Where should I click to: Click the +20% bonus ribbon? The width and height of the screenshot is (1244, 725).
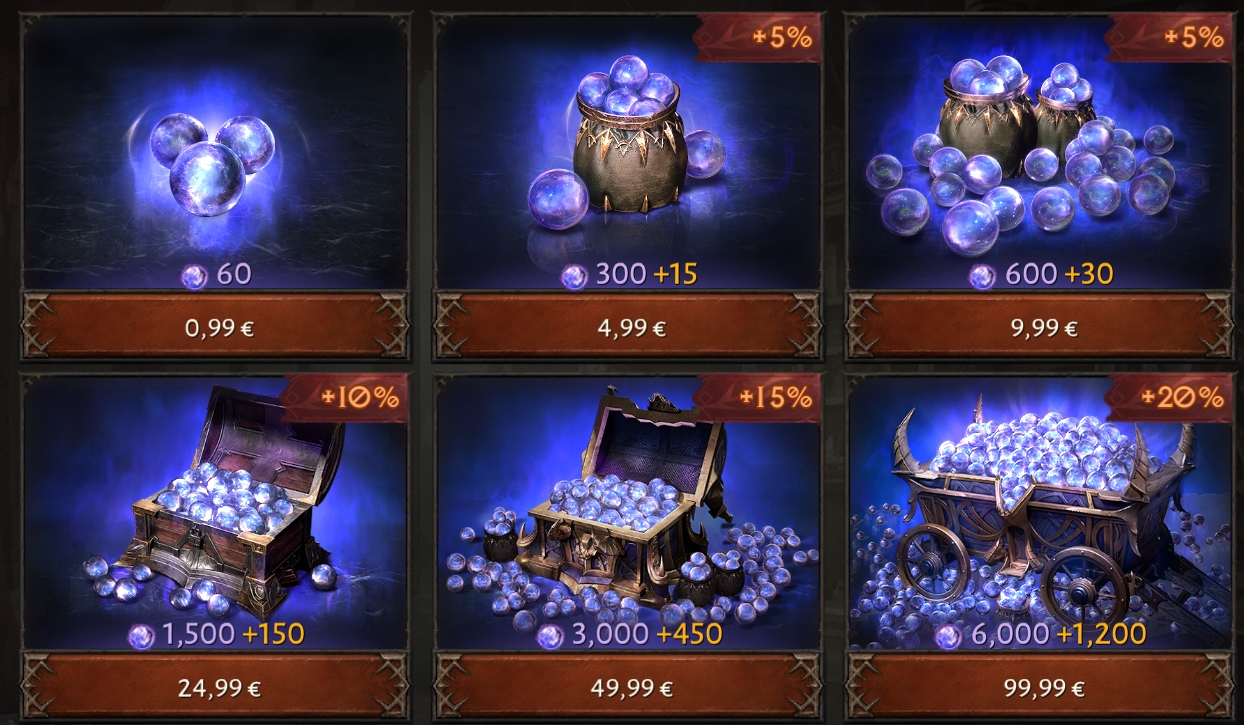point(1168,398)
